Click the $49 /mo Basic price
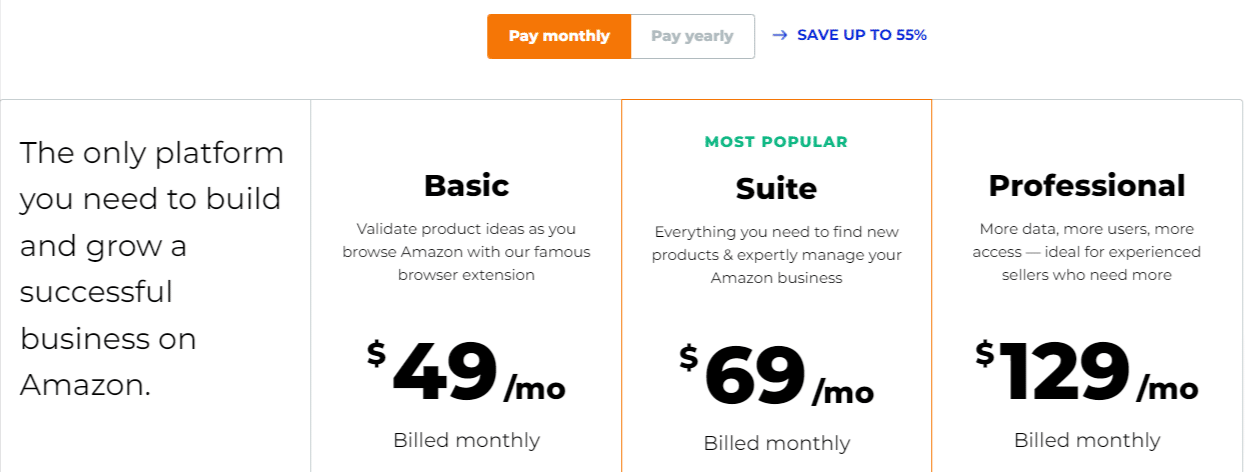 tap(466, 371)
